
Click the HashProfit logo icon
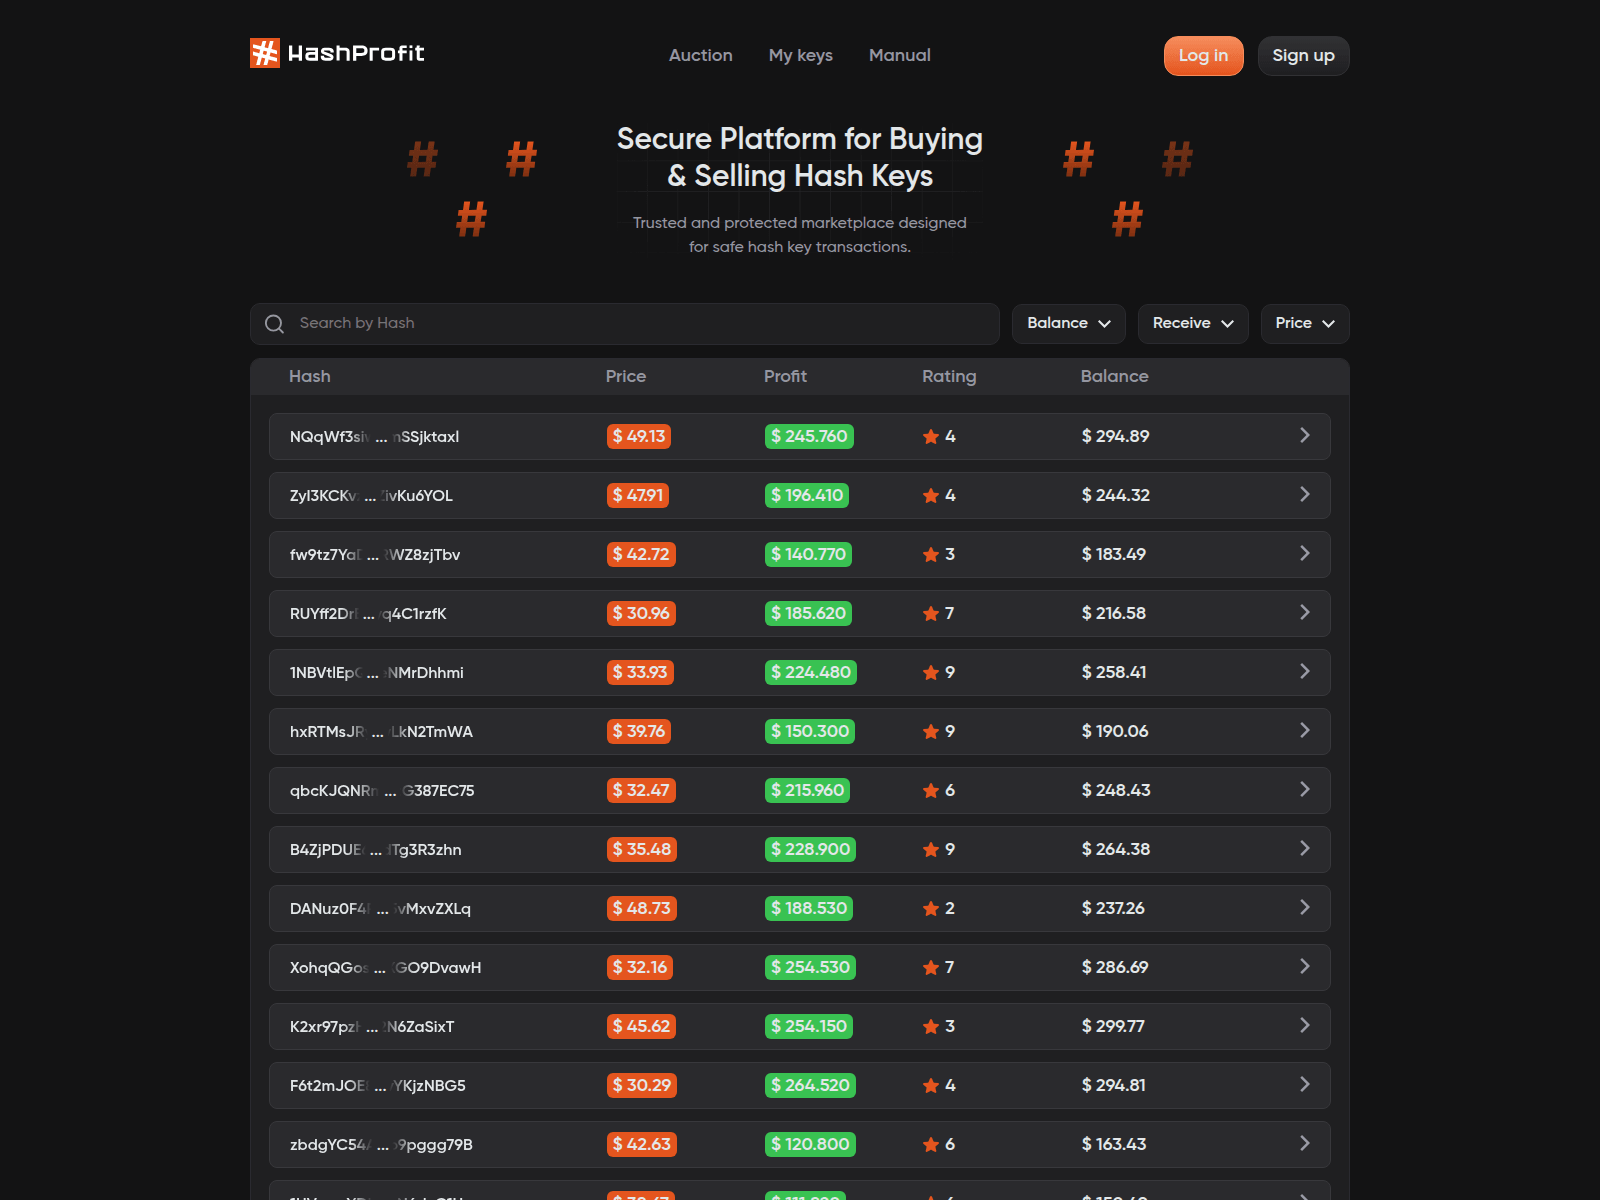[x=265, y=53]
